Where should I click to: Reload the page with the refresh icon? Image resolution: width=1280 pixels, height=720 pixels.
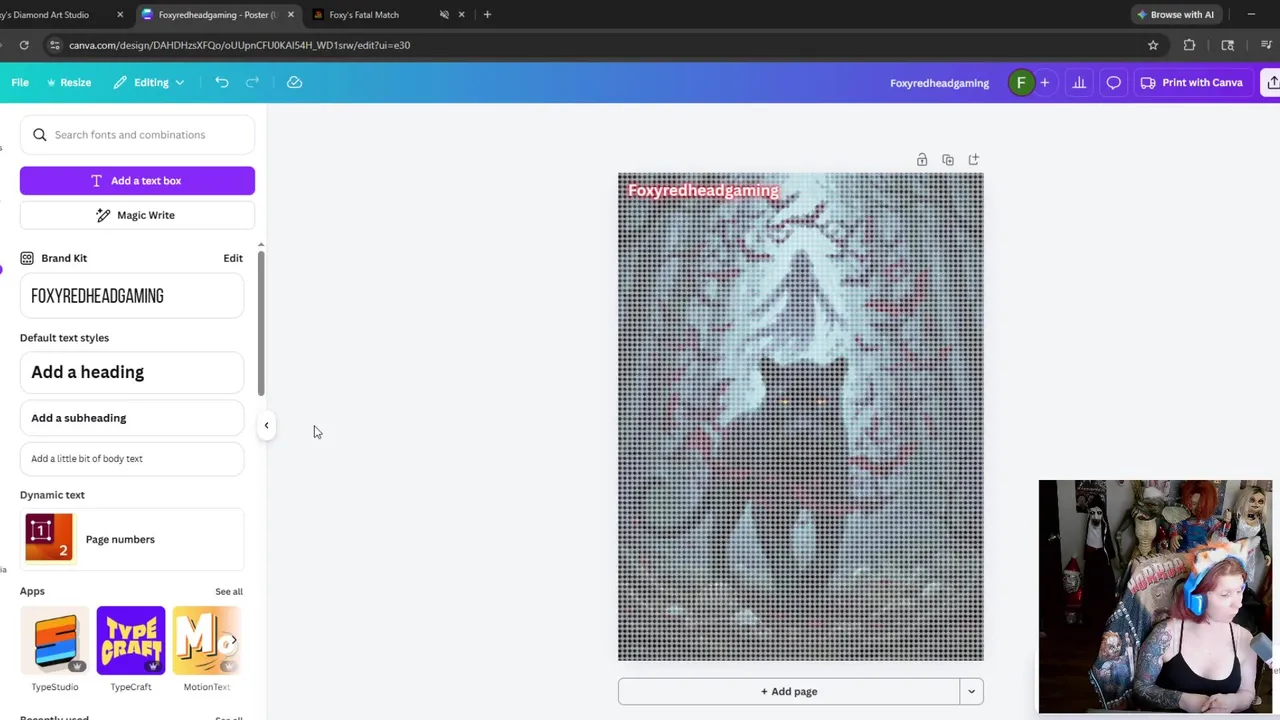click(24, 45)
